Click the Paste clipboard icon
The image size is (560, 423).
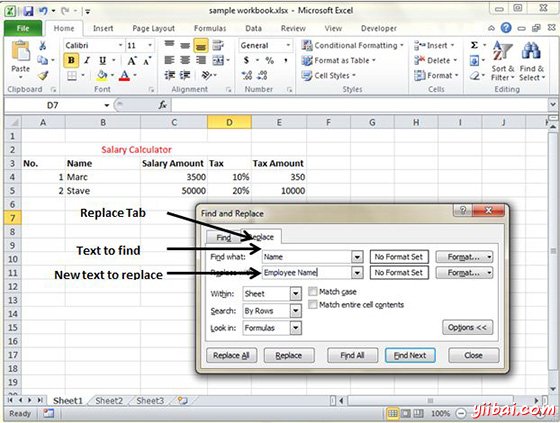pos(20,51)
